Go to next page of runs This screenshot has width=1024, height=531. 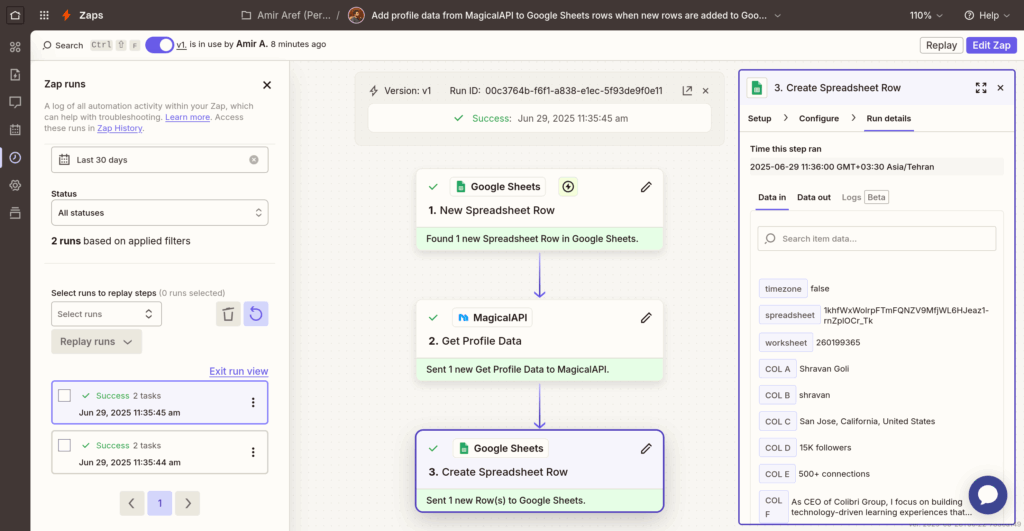(187, 503)
